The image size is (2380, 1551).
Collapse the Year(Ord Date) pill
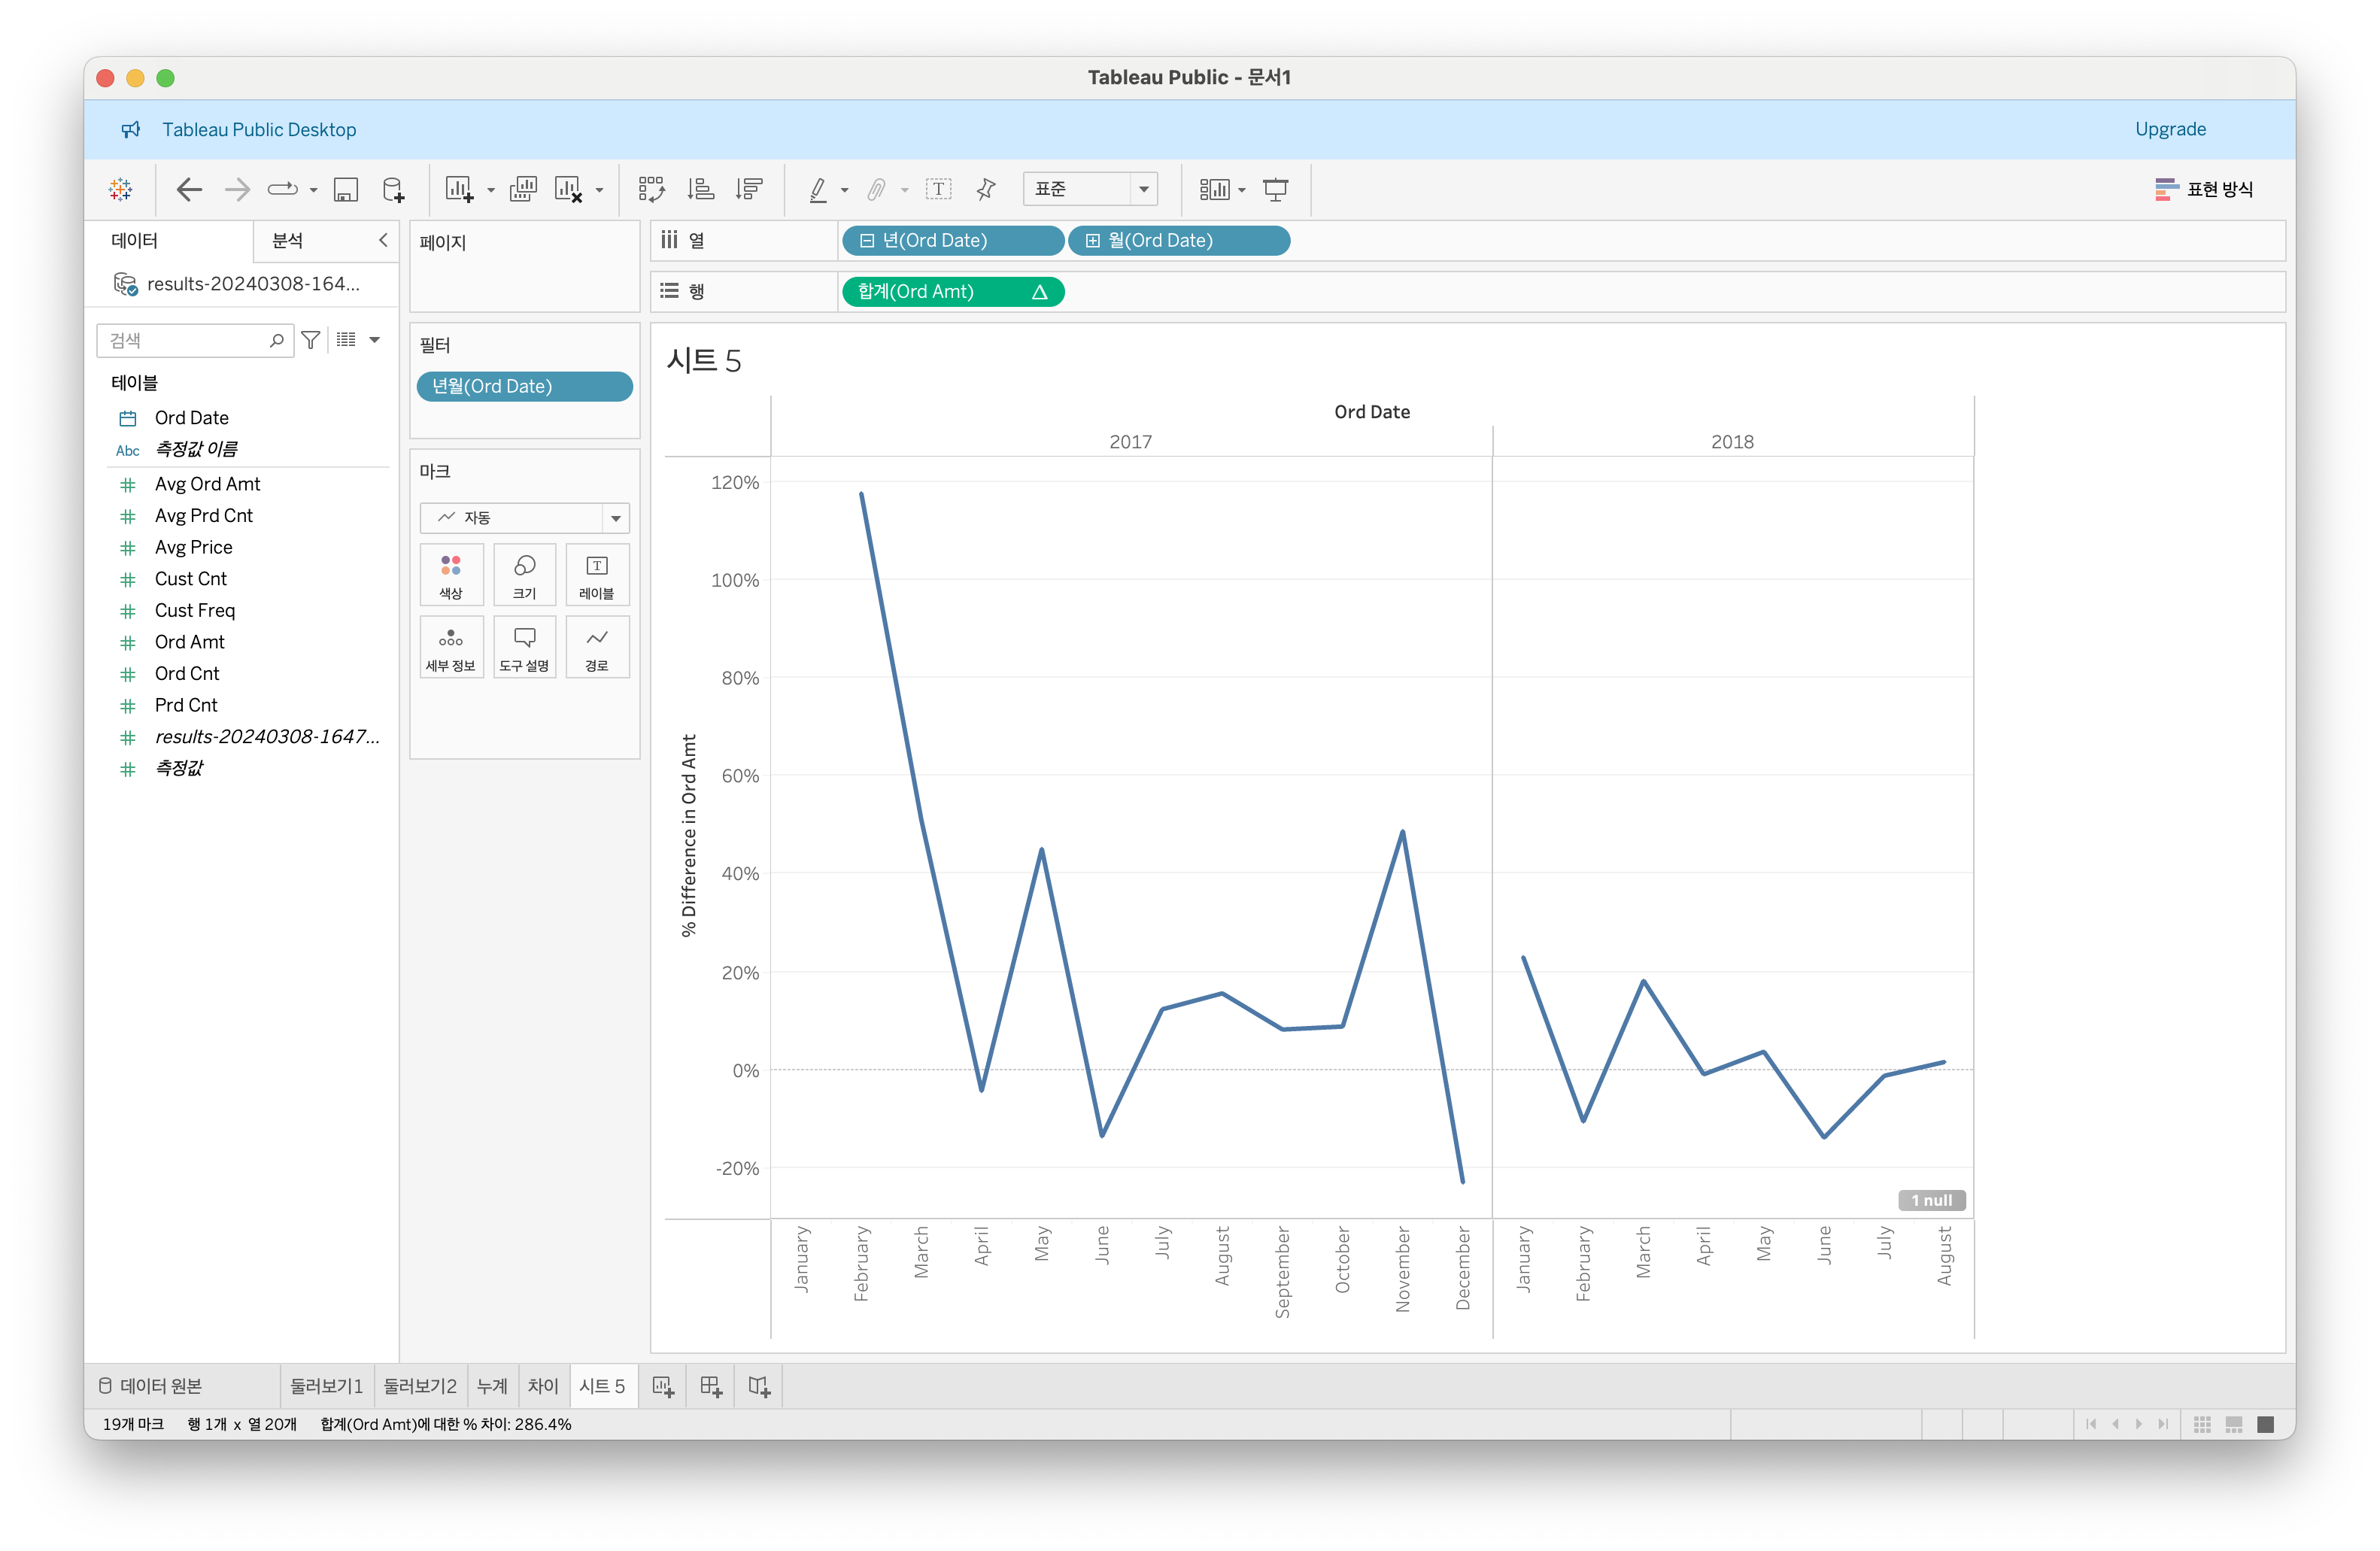click(867, 241)
